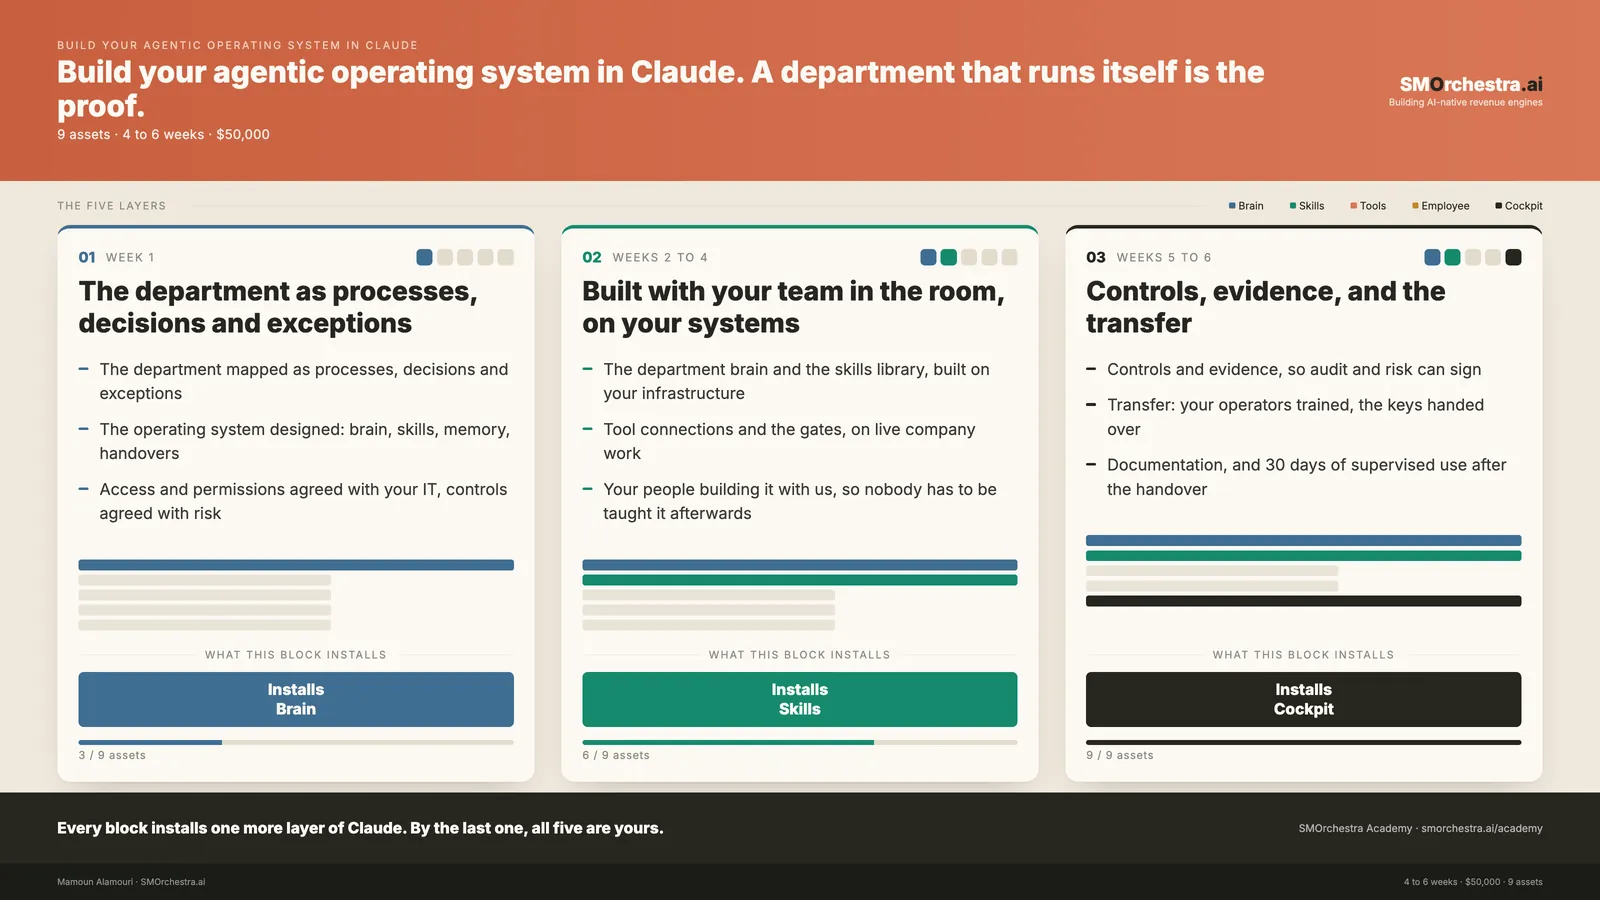
Task: Click bullet 'The department mapped as processes'
Action: point(304,381)
